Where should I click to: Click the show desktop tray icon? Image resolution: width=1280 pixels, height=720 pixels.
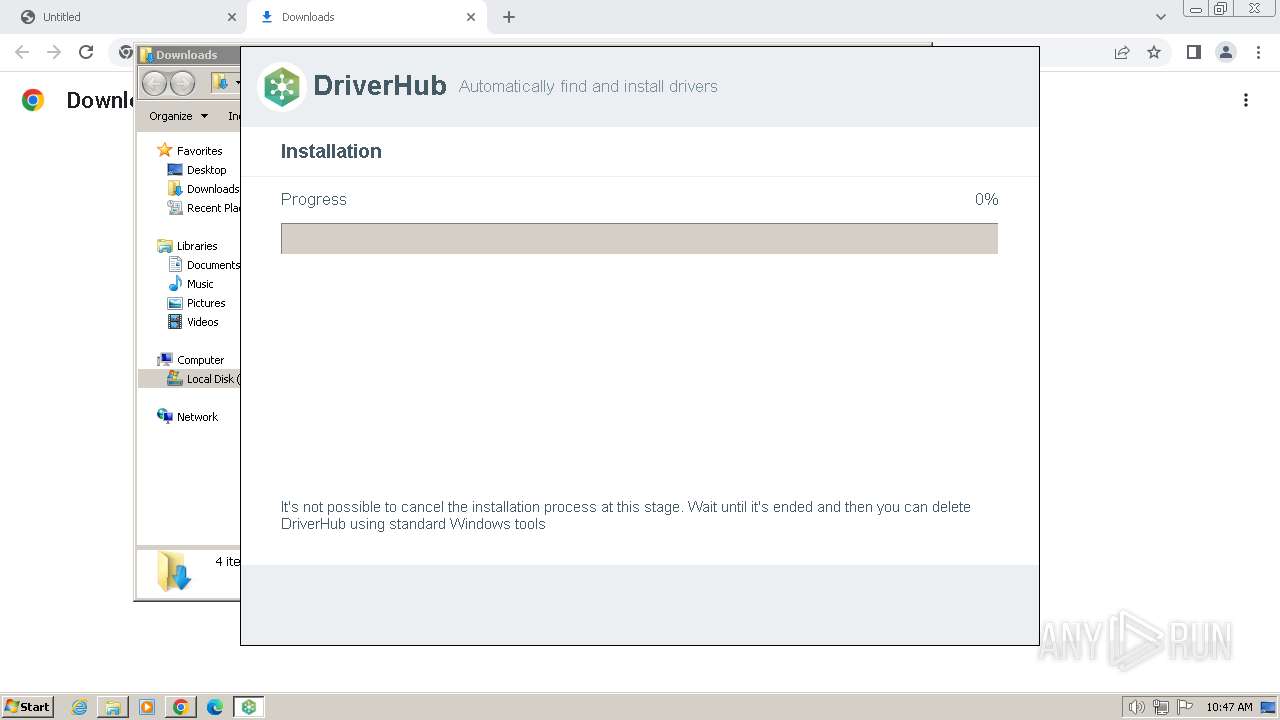[x=1268, y=707]
